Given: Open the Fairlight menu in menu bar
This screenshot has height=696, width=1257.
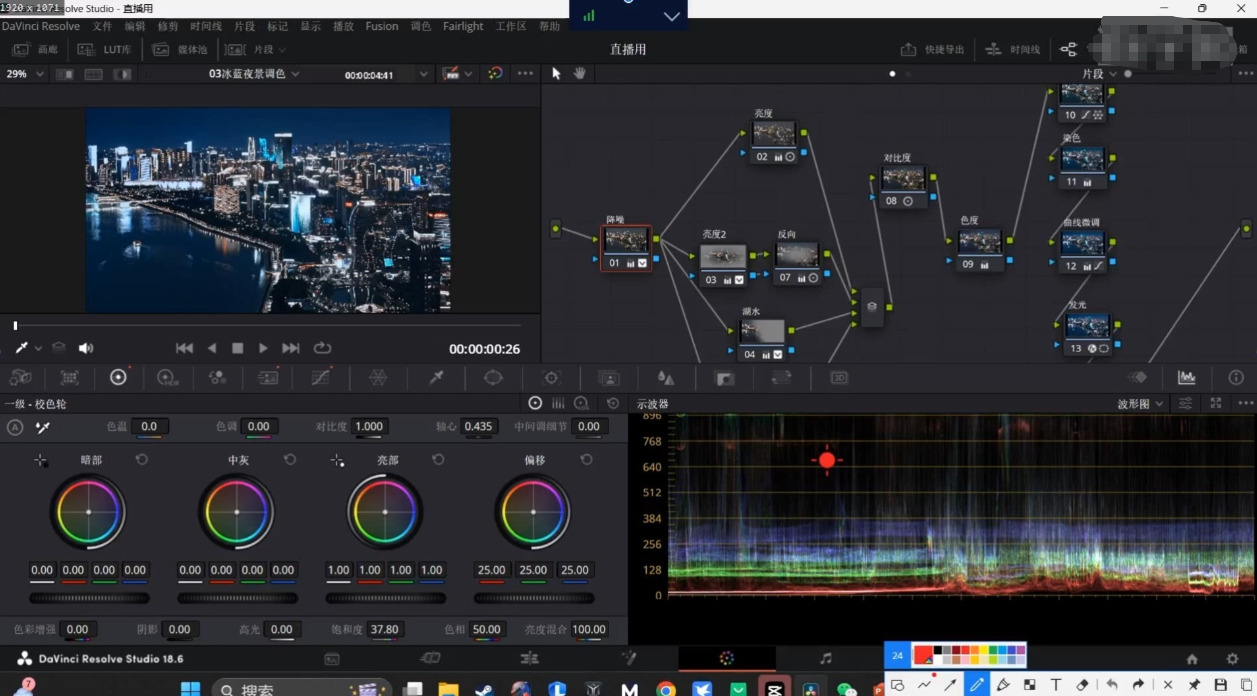Looking at the screenshot, I should (x=463, y=27).
